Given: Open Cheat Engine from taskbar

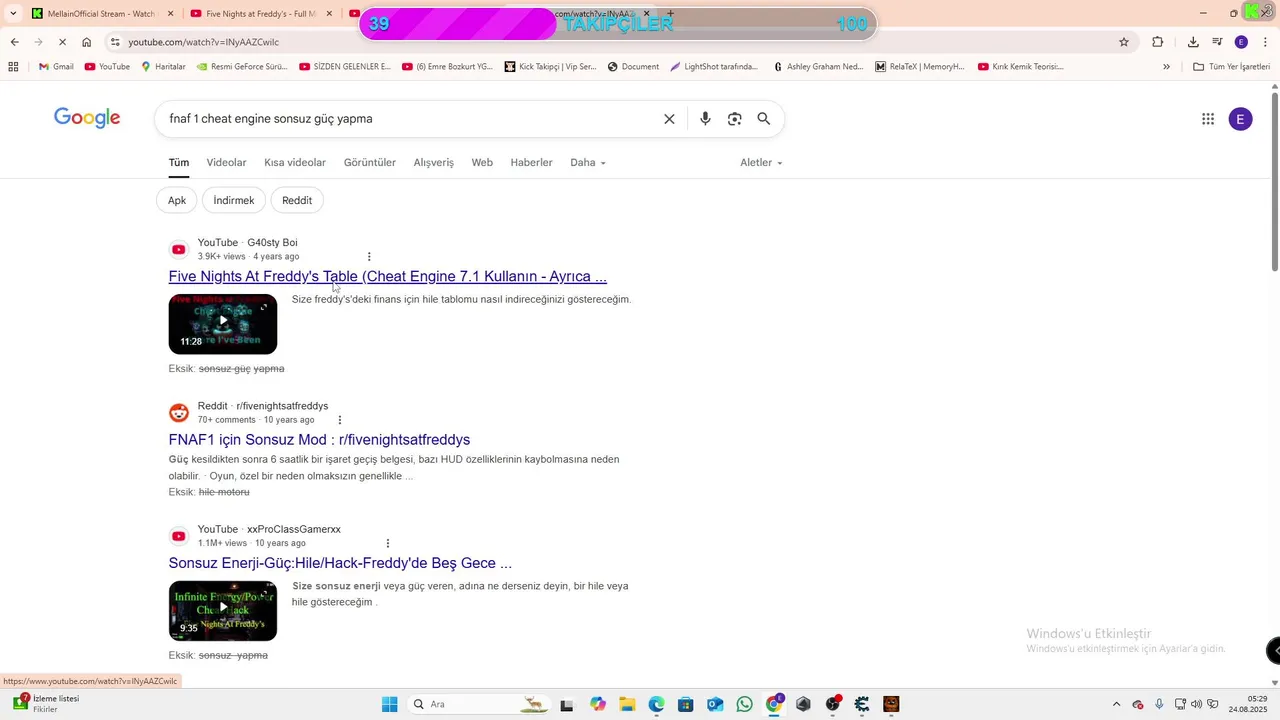Looking at the screenshot, I should tap(862, 704).
